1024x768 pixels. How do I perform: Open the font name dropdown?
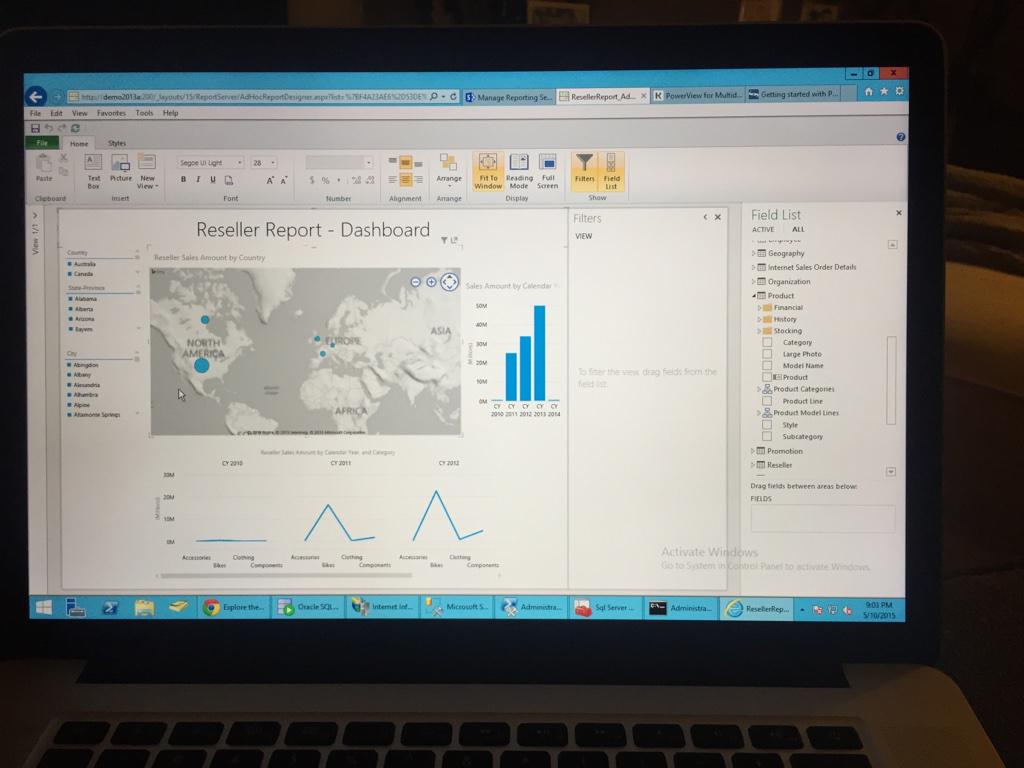tap(240, 163)
